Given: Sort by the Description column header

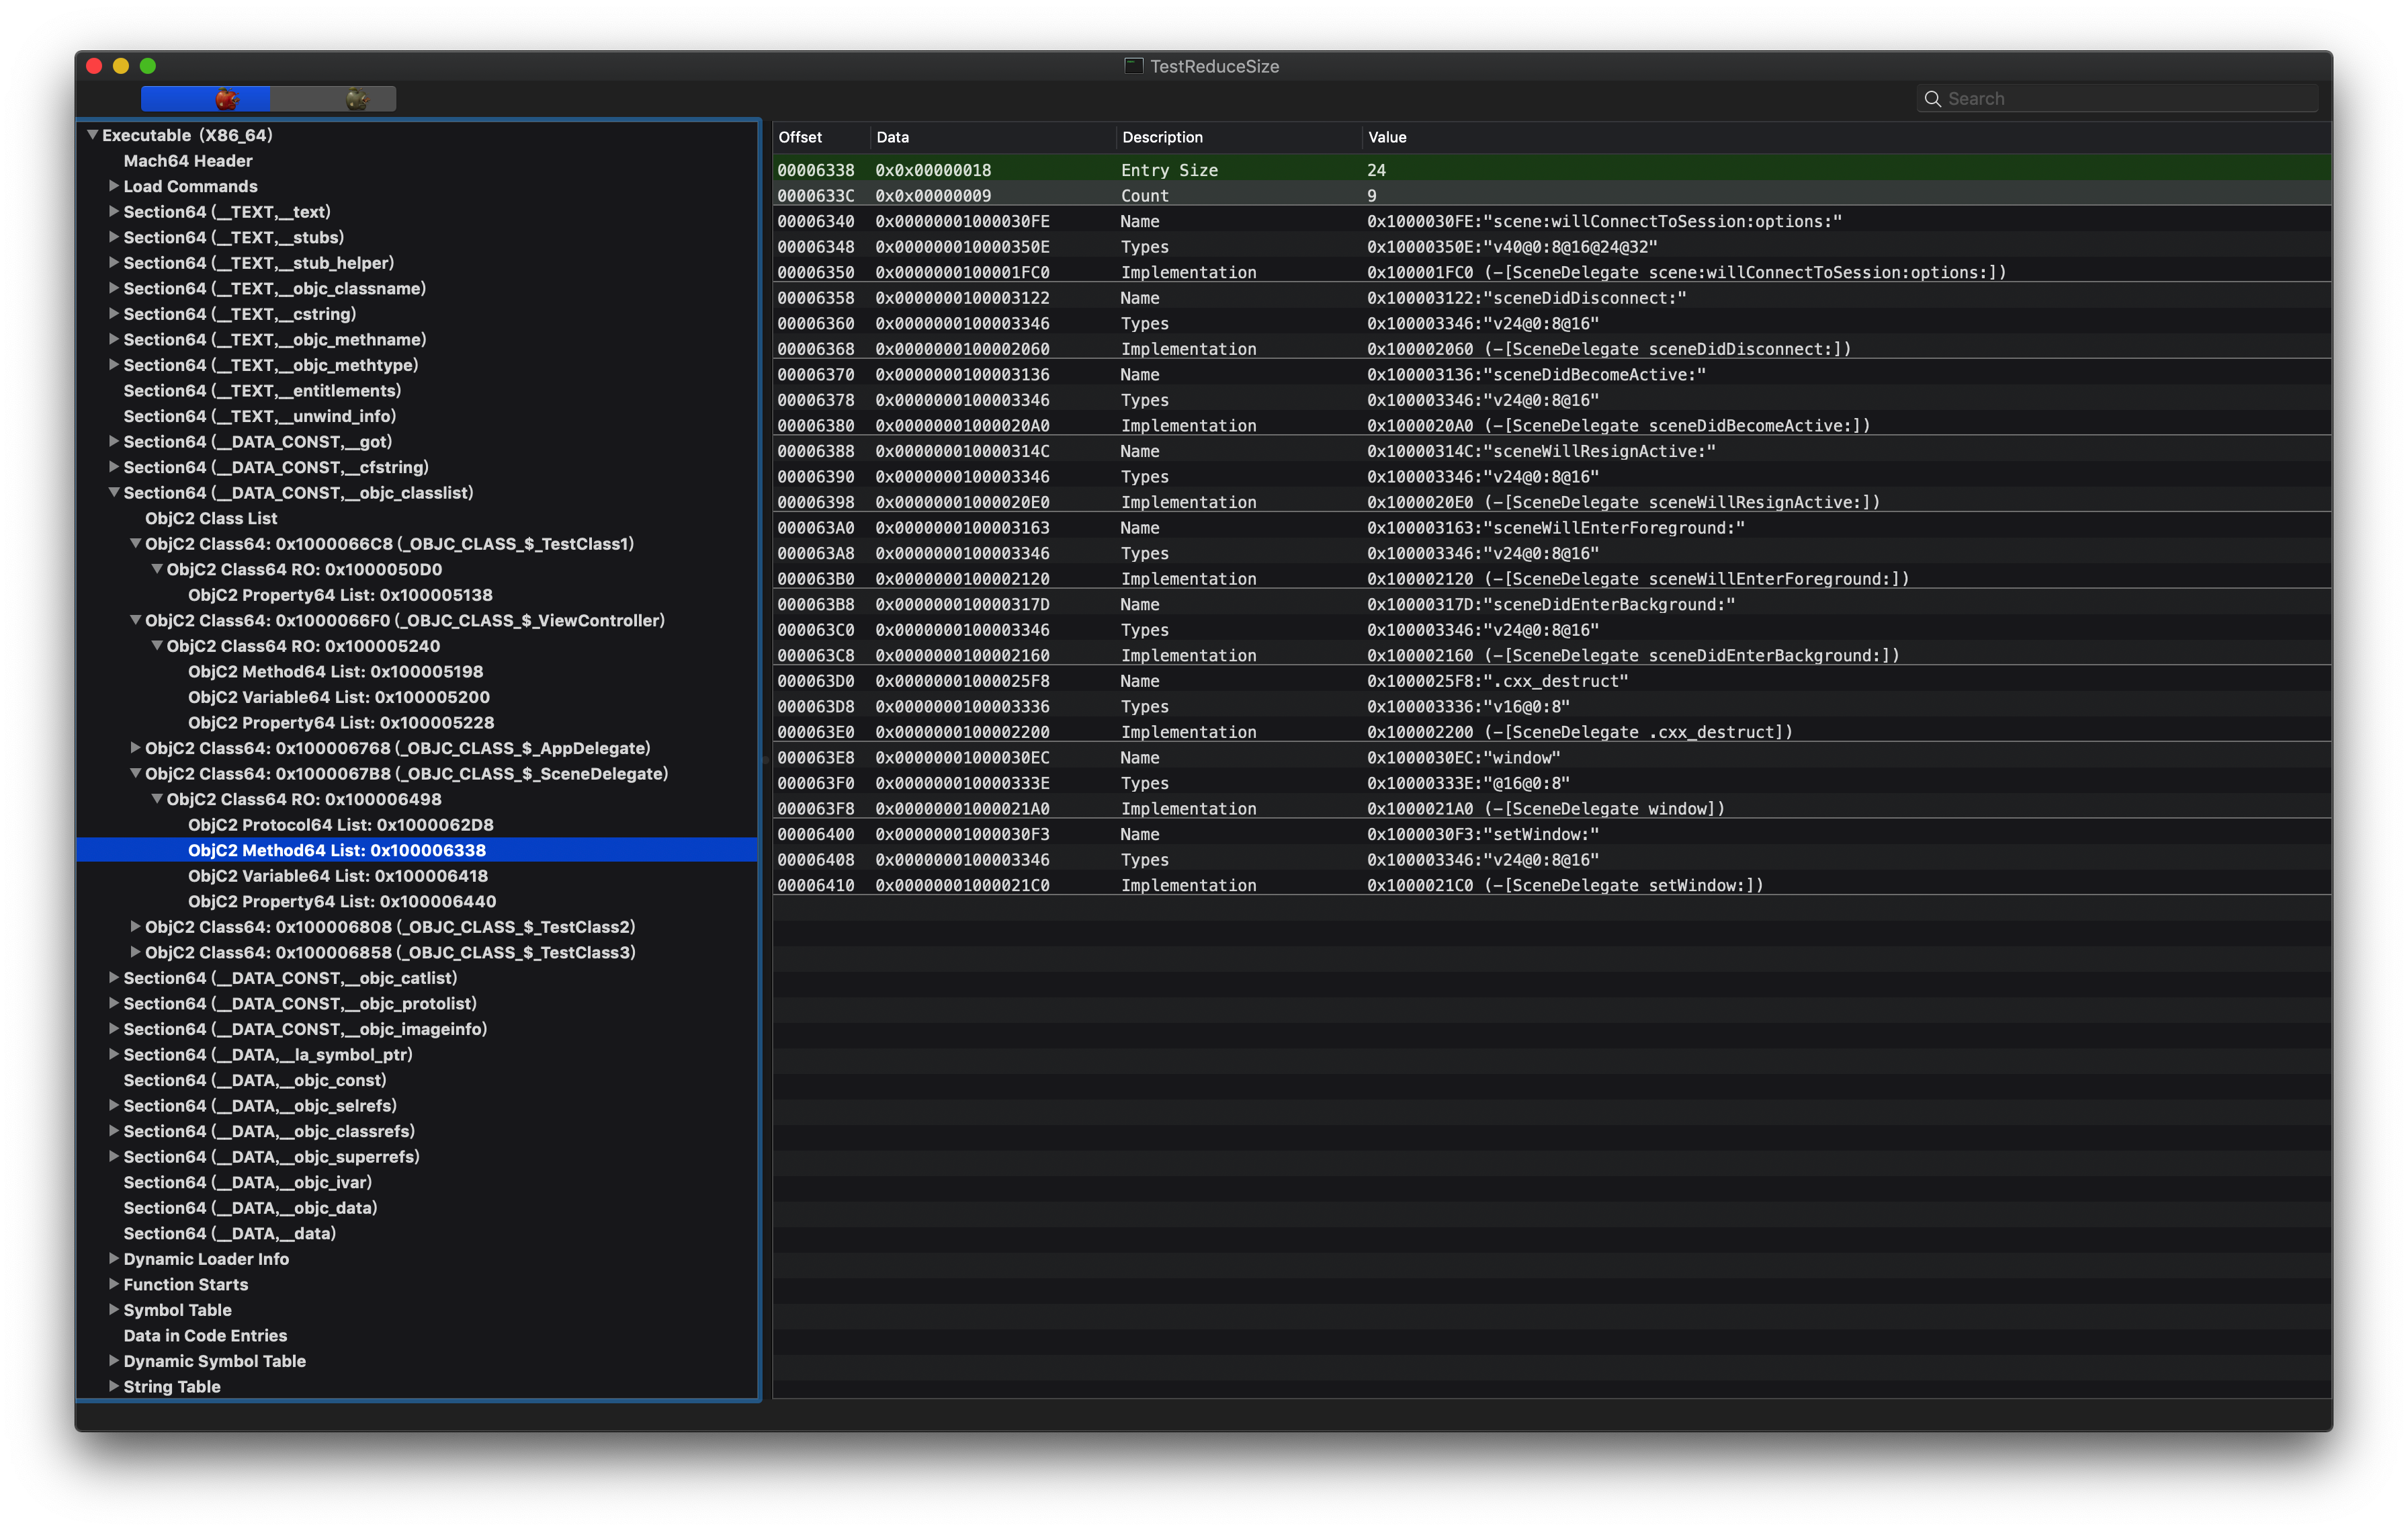Looking at the screenshot, I should tap(1239, 137).
